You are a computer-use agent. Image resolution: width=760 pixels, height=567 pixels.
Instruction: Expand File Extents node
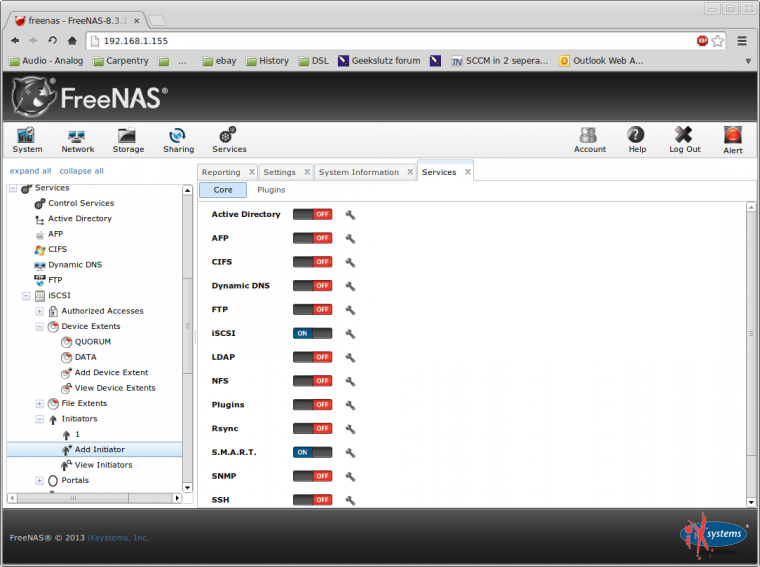pos(40,403)
